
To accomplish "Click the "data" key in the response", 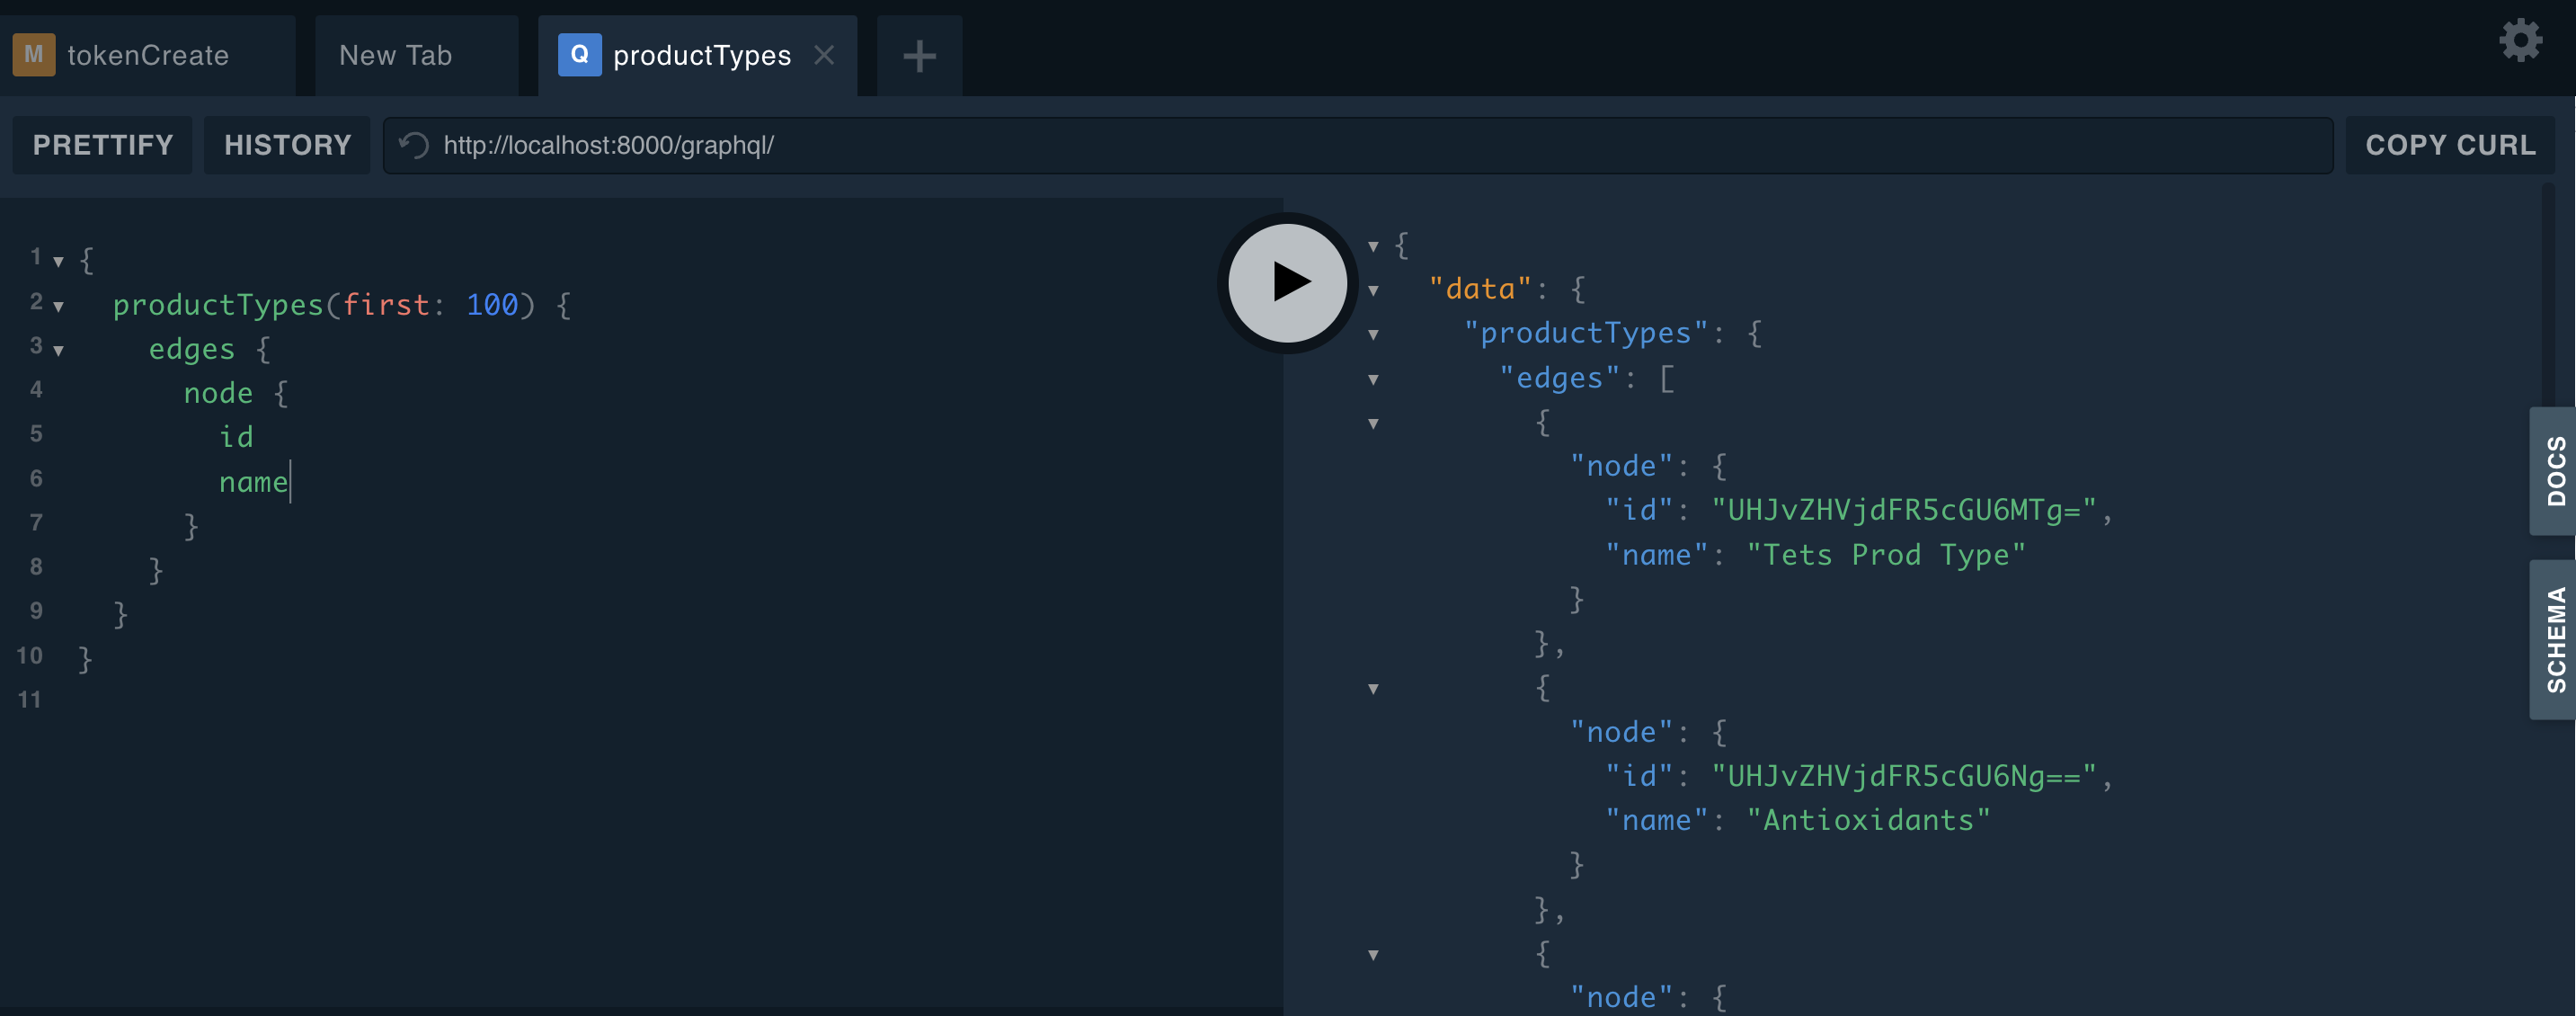I will coord(1480,289).
